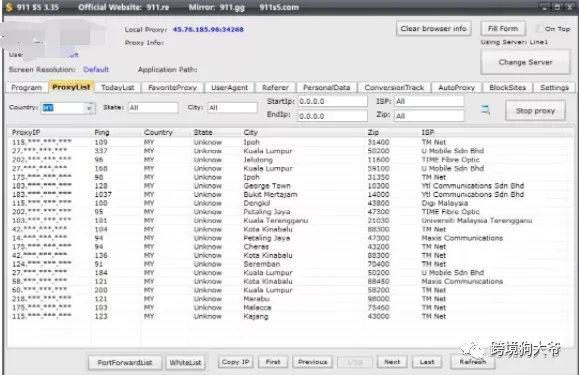Sort by the Country column header
The width and height of the screenshot is (579, 375).
[x=165, y=132]
